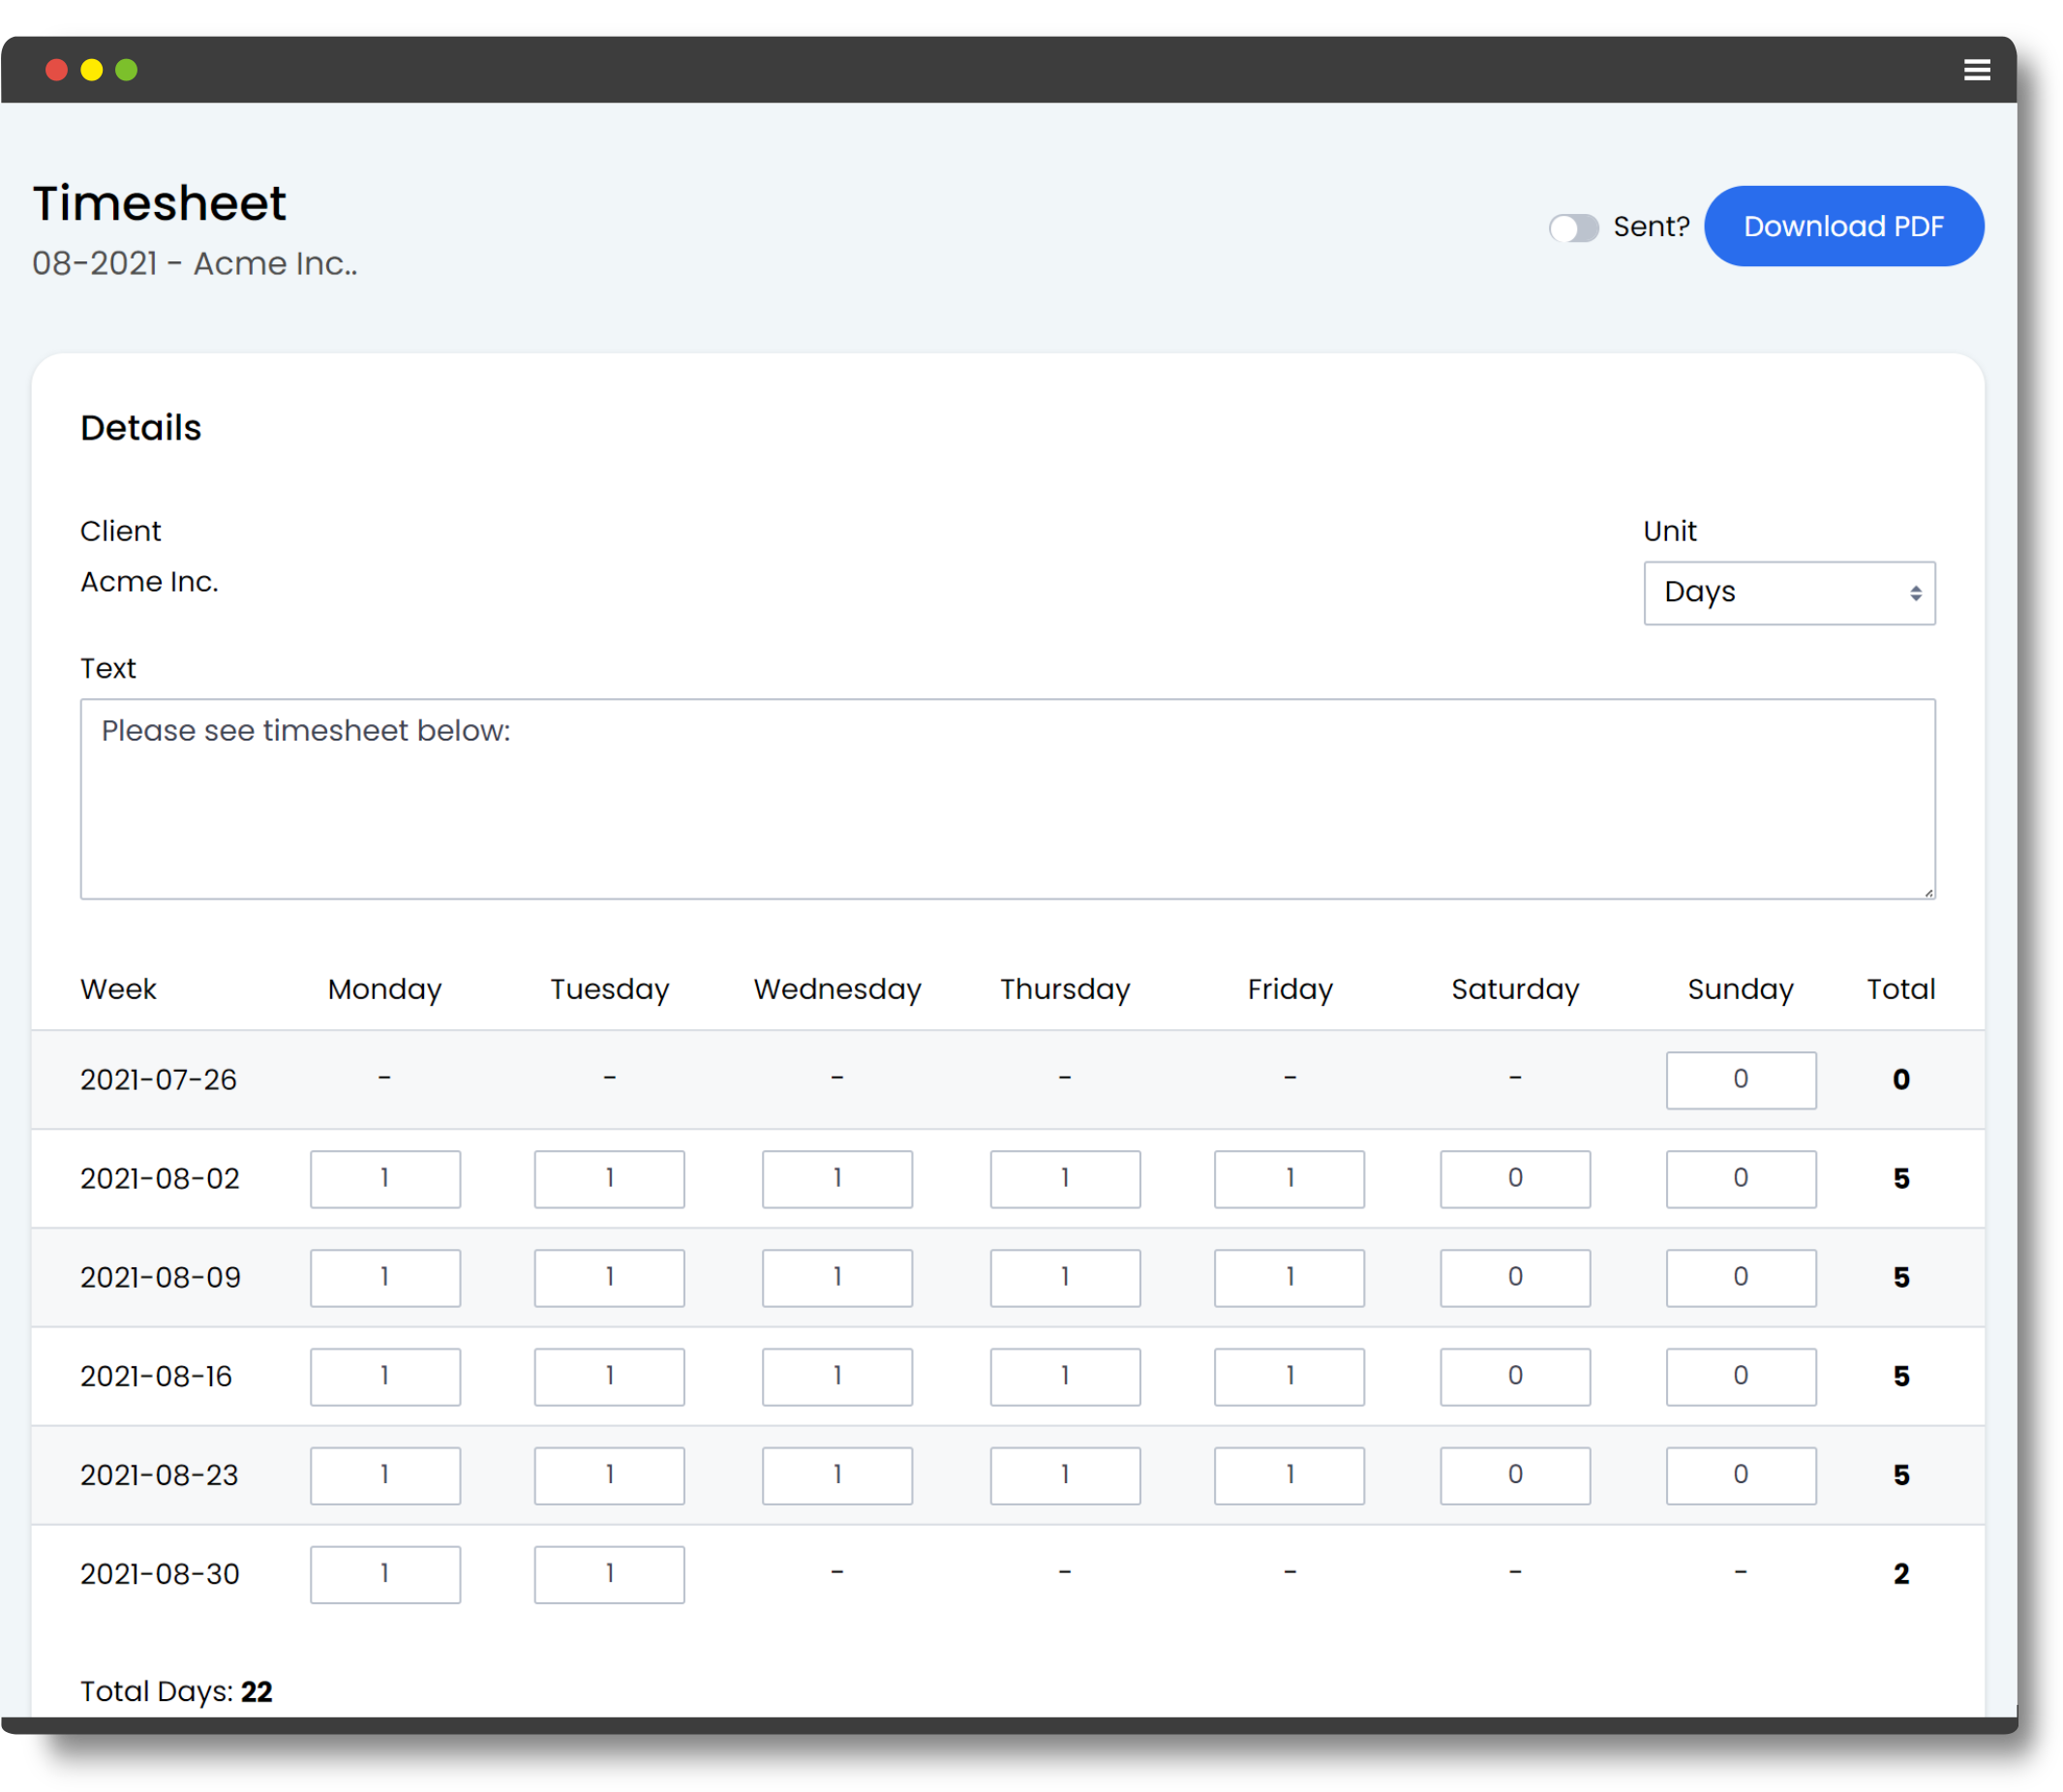2063x1792 pixels.
Task: Click the Saturday column header
Action: [x=1515, y=989]
